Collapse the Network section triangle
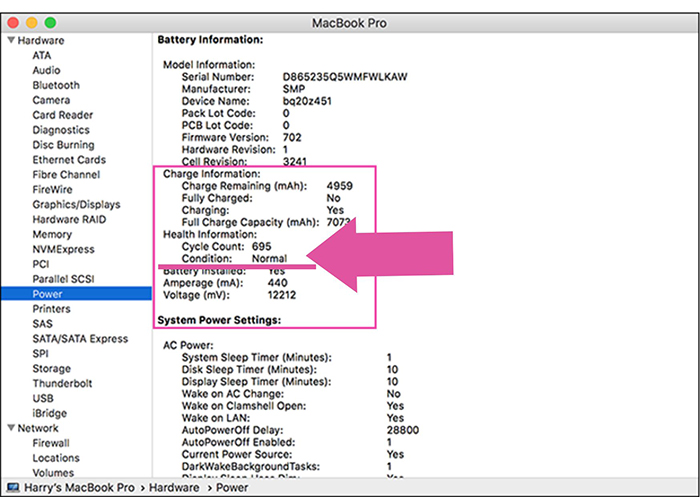This screenshot has width=700, height=497. tap(11, 428)
